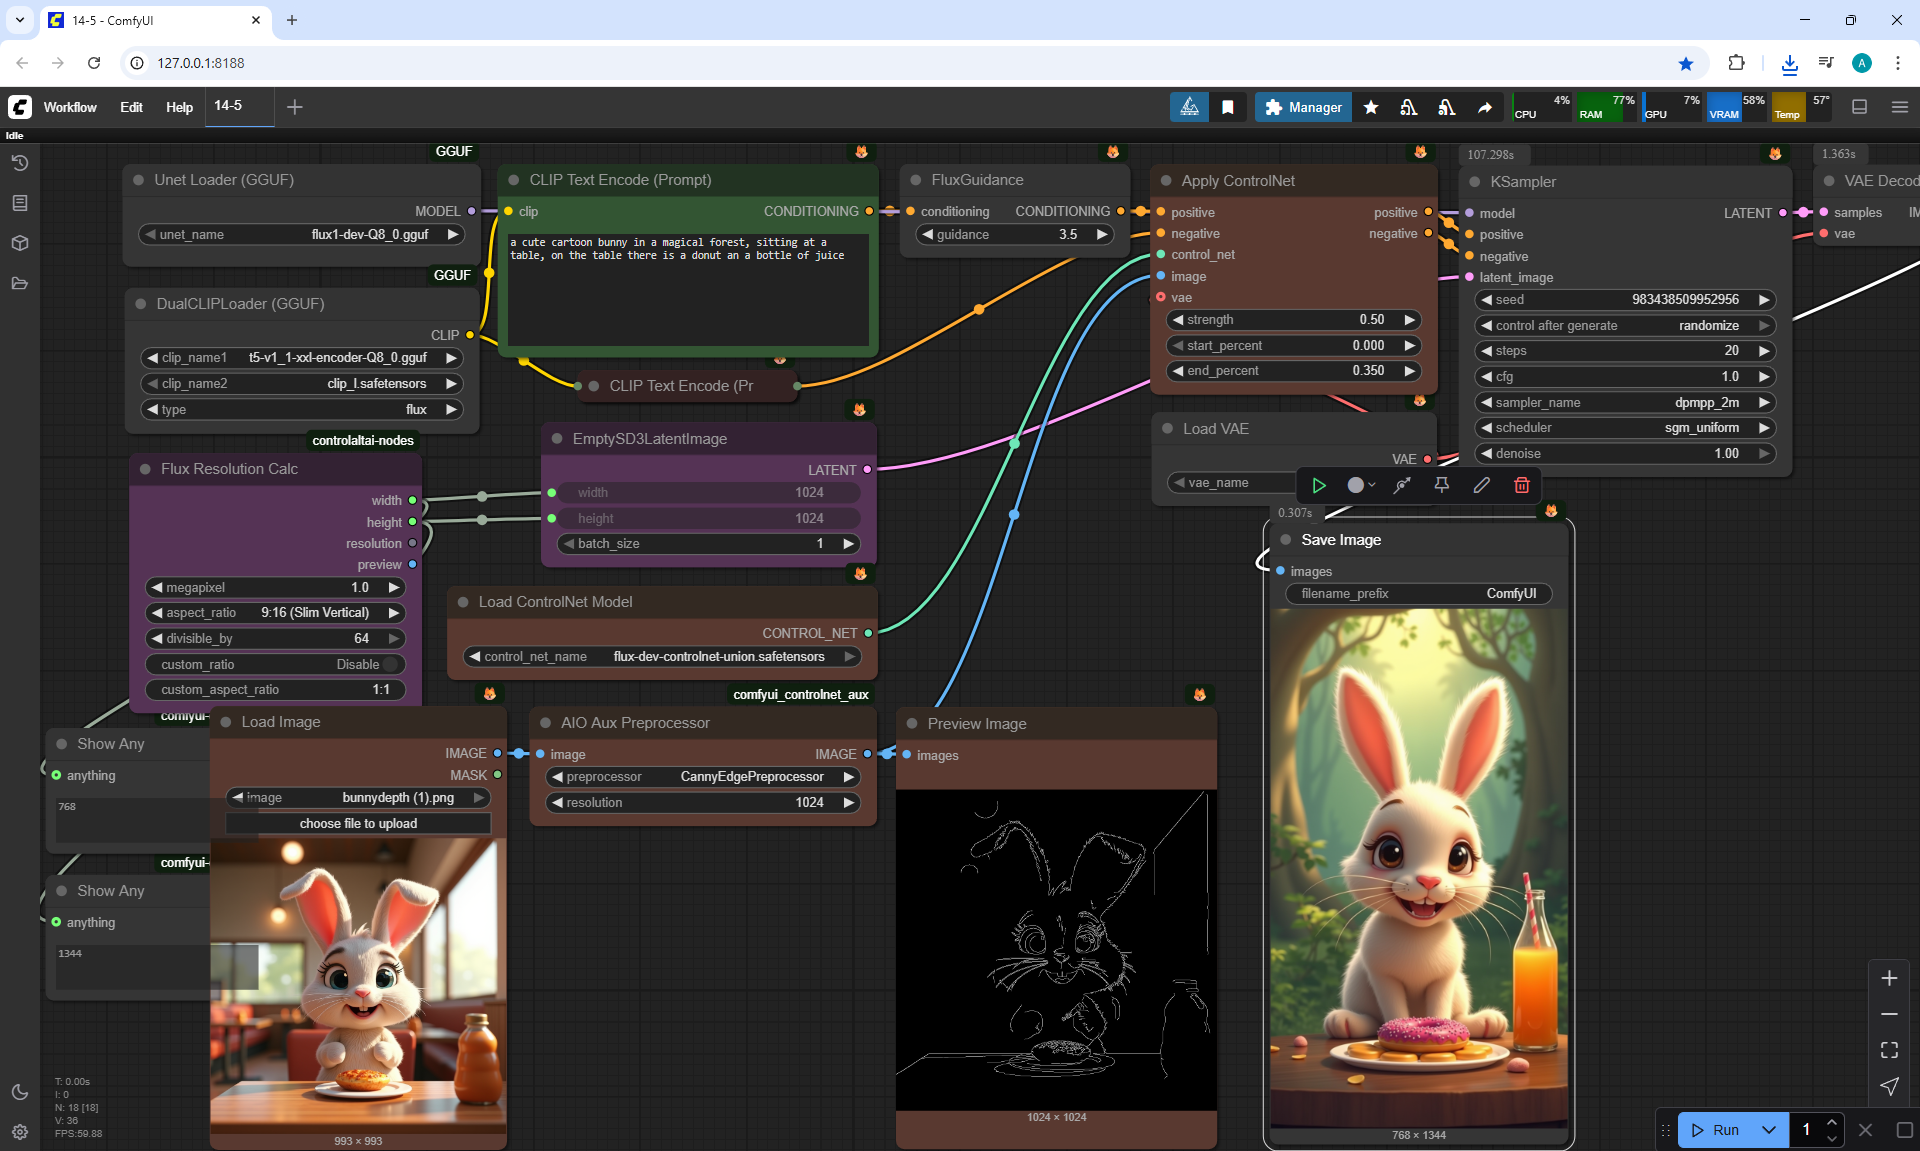Toggle dark theme moon icon
The image size is (1920, 1151).
pos(20,1092)
